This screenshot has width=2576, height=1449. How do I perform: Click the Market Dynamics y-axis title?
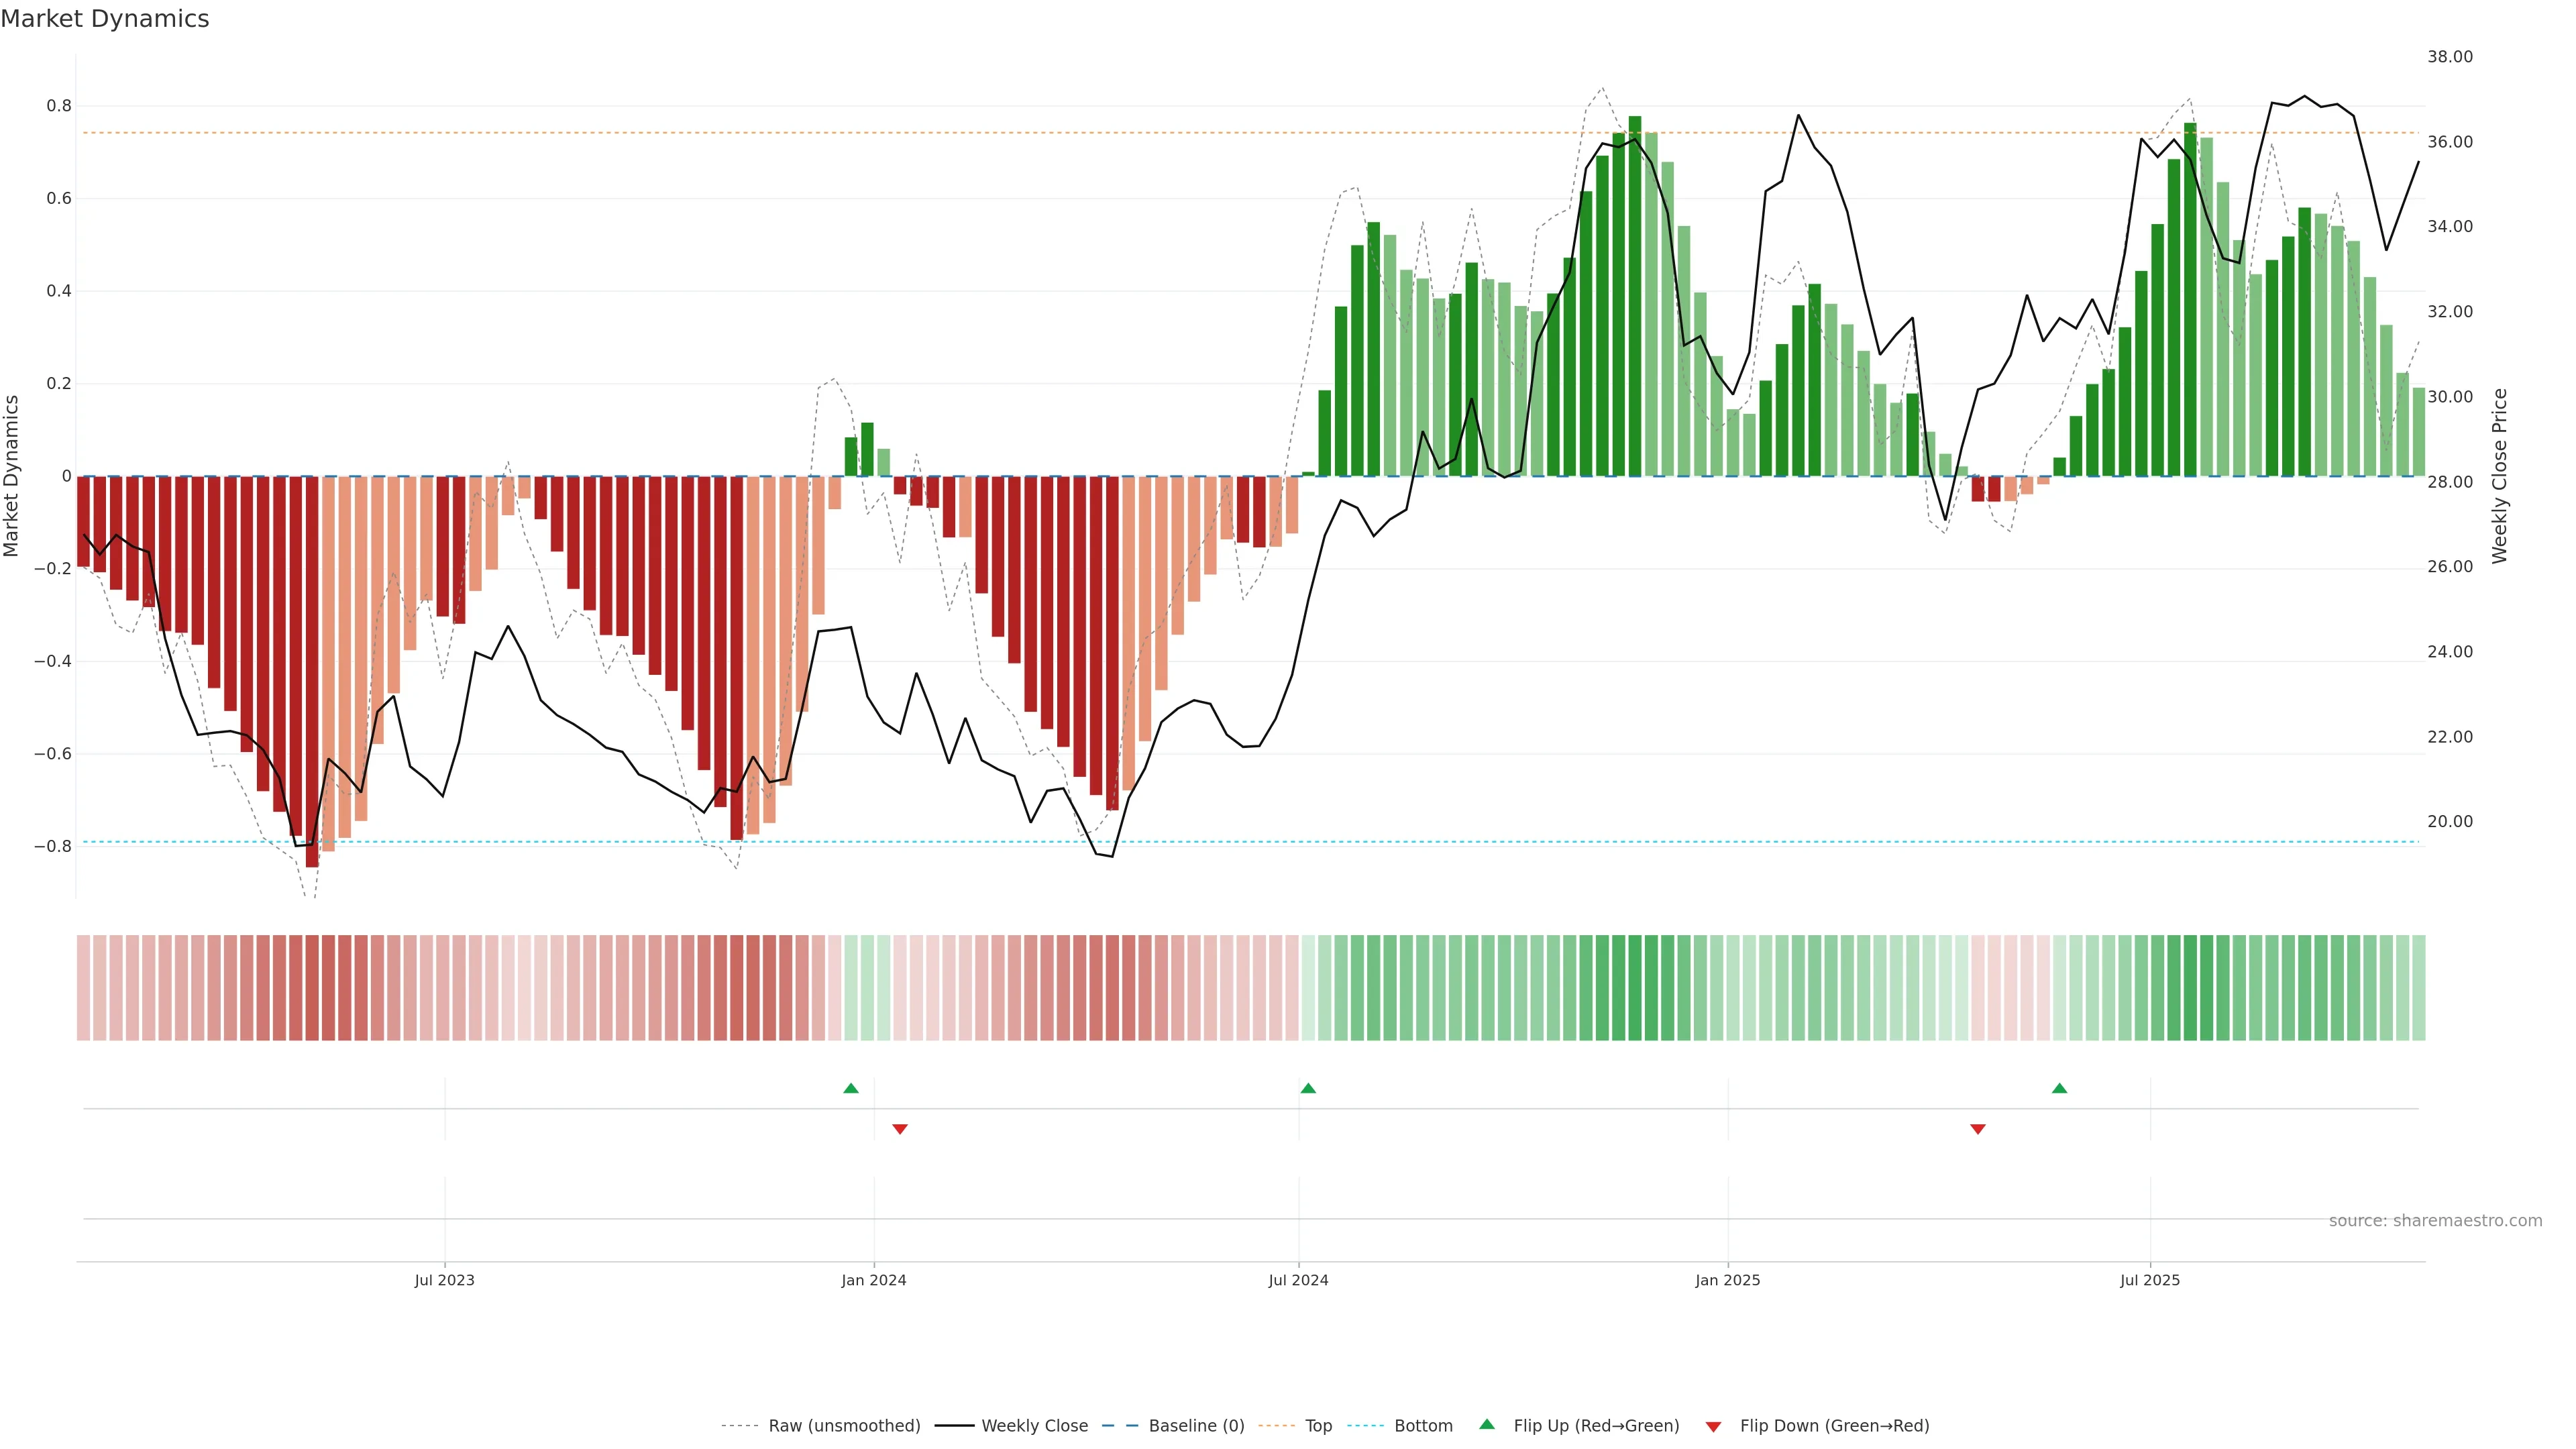tap(12, 476)
